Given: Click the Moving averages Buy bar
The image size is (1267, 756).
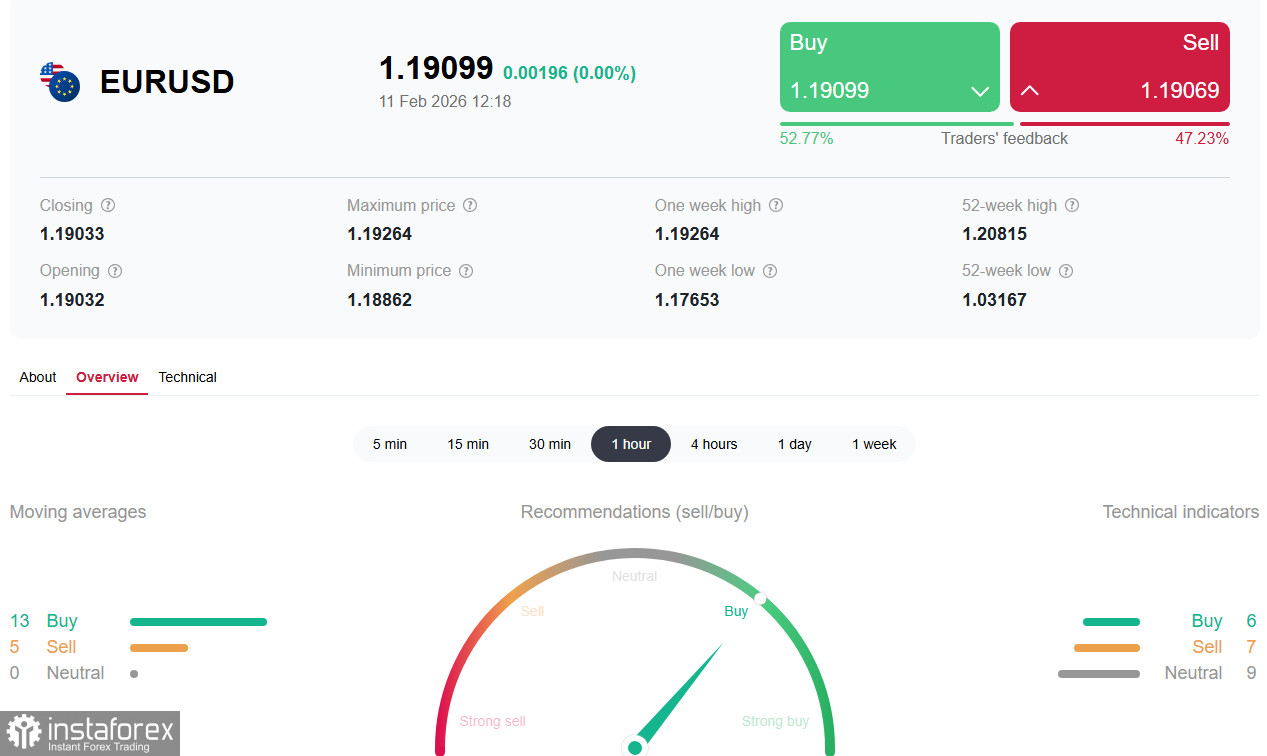Looking at the screenshot, I should pyautogui.click(x=198, y=622).
